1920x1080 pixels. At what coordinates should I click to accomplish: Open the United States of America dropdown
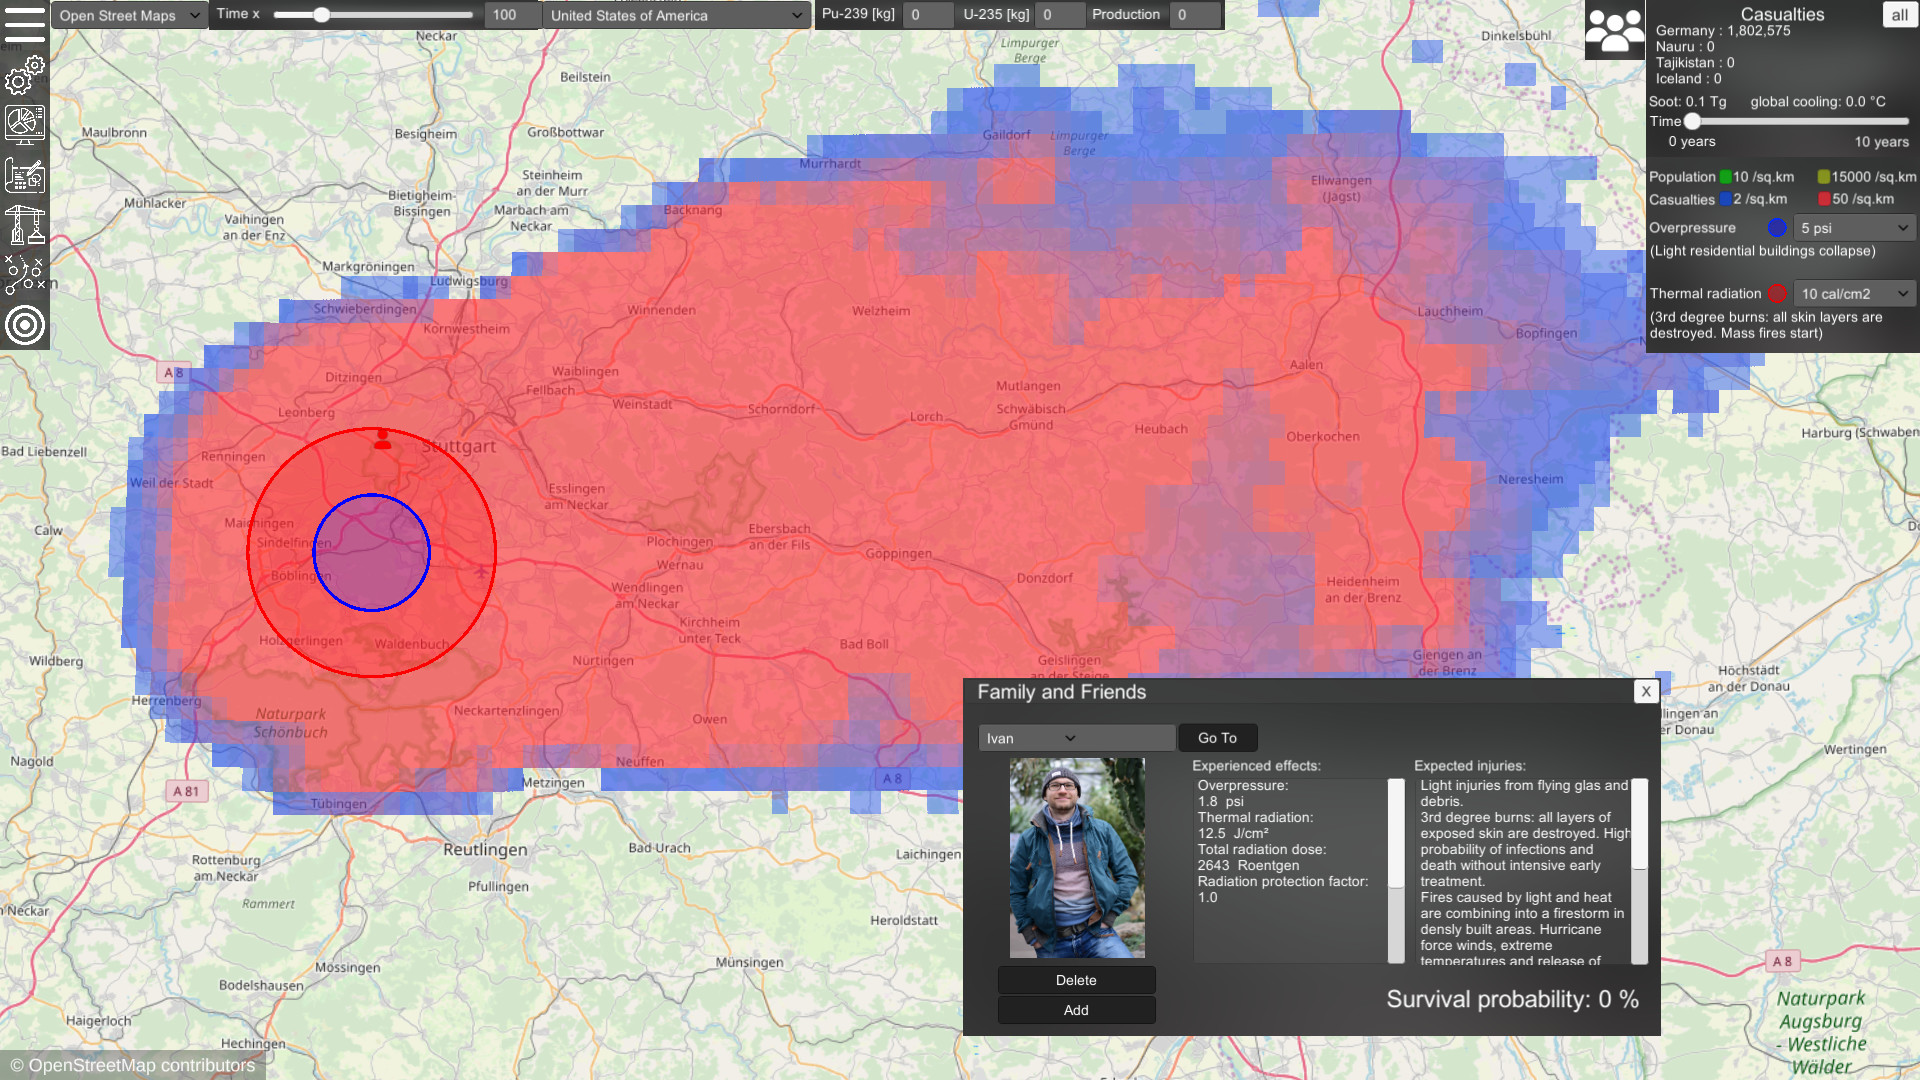point(675,15)
